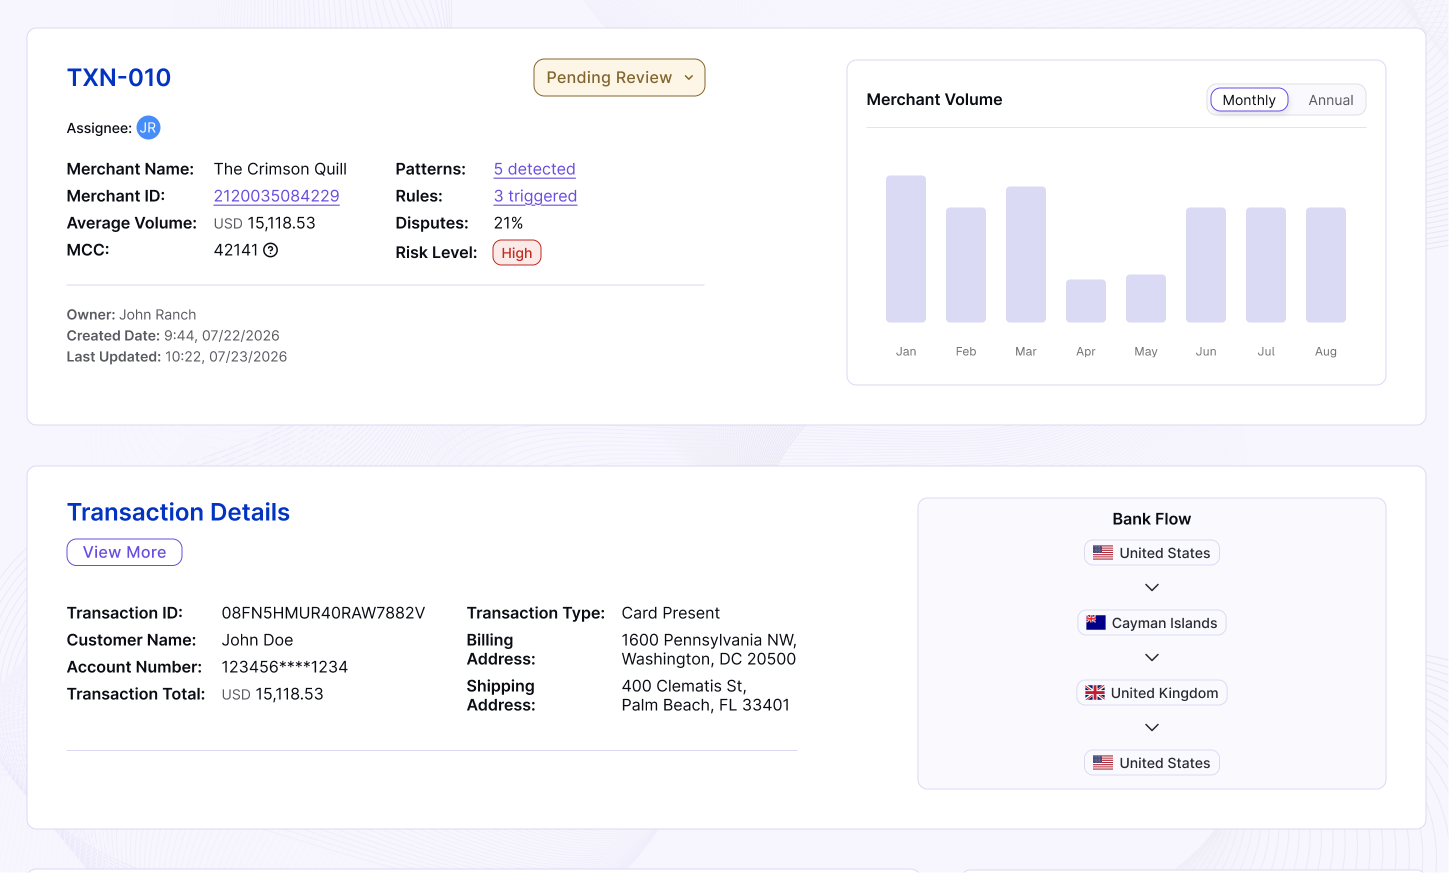Open the 3 triggered rules link

point(535,196)
